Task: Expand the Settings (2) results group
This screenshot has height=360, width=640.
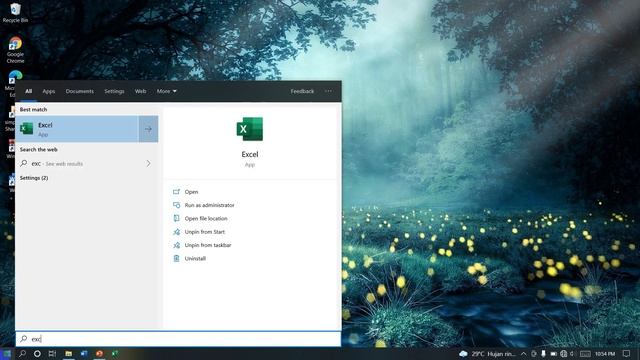Action: click(x=34, y=178)
